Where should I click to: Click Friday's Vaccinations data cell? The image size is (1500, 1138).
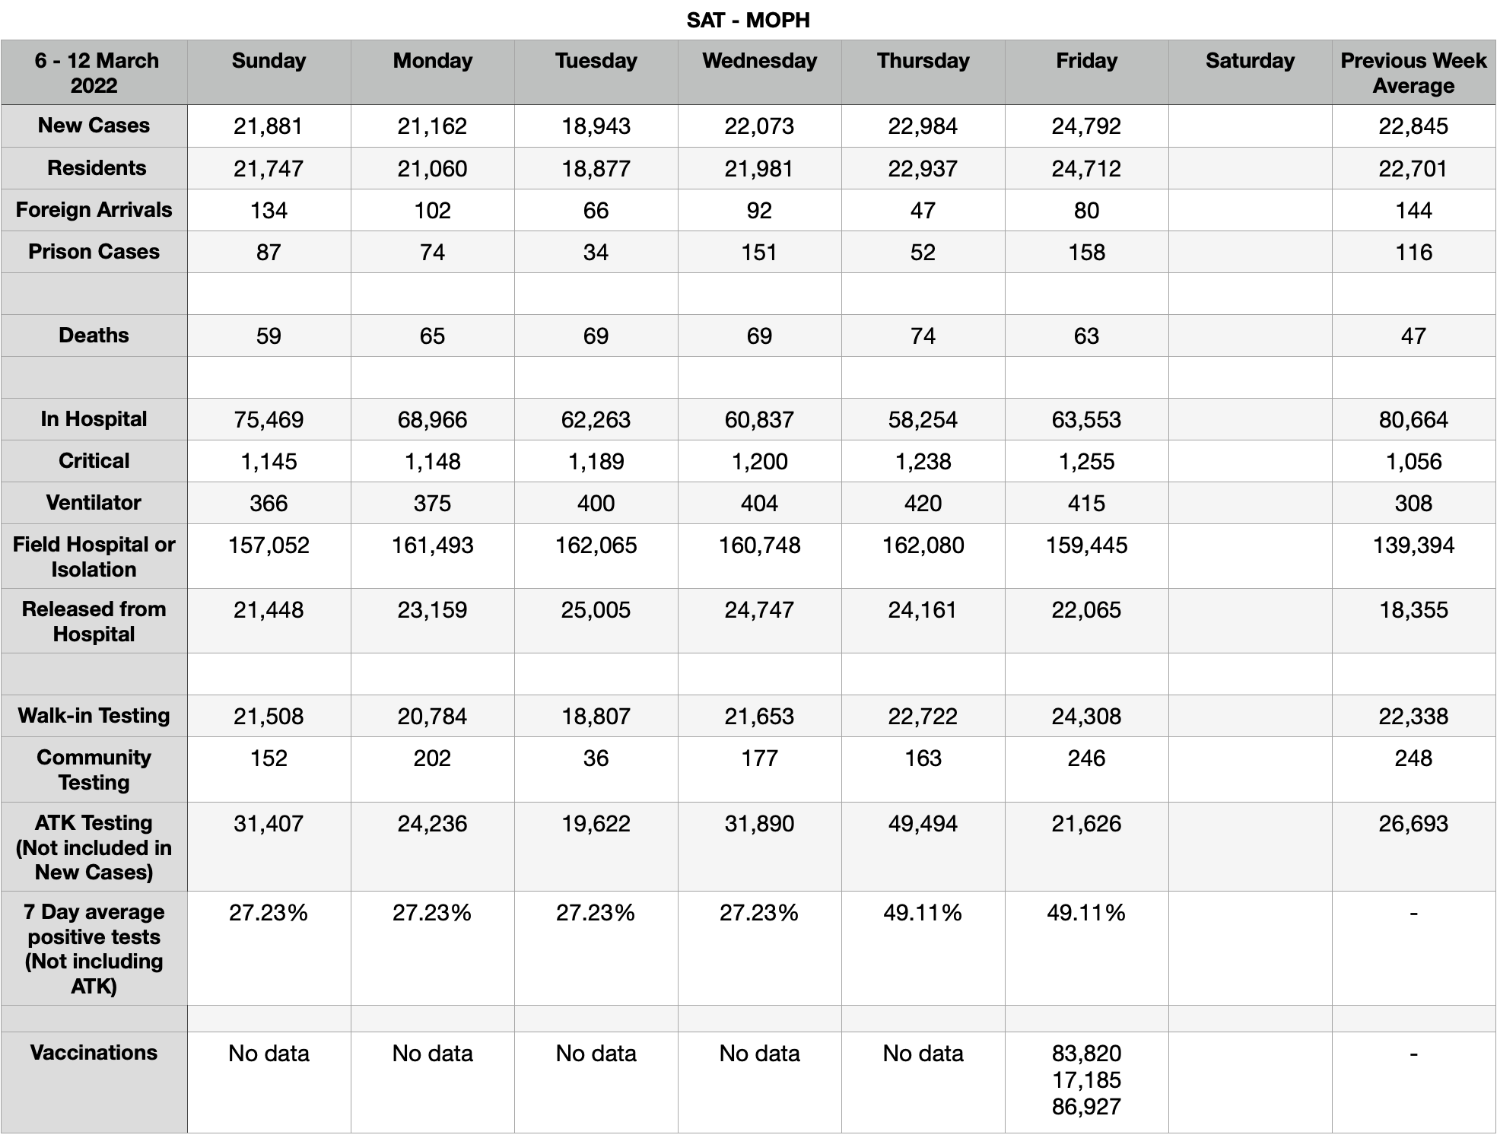[x=1086, y=1082]
